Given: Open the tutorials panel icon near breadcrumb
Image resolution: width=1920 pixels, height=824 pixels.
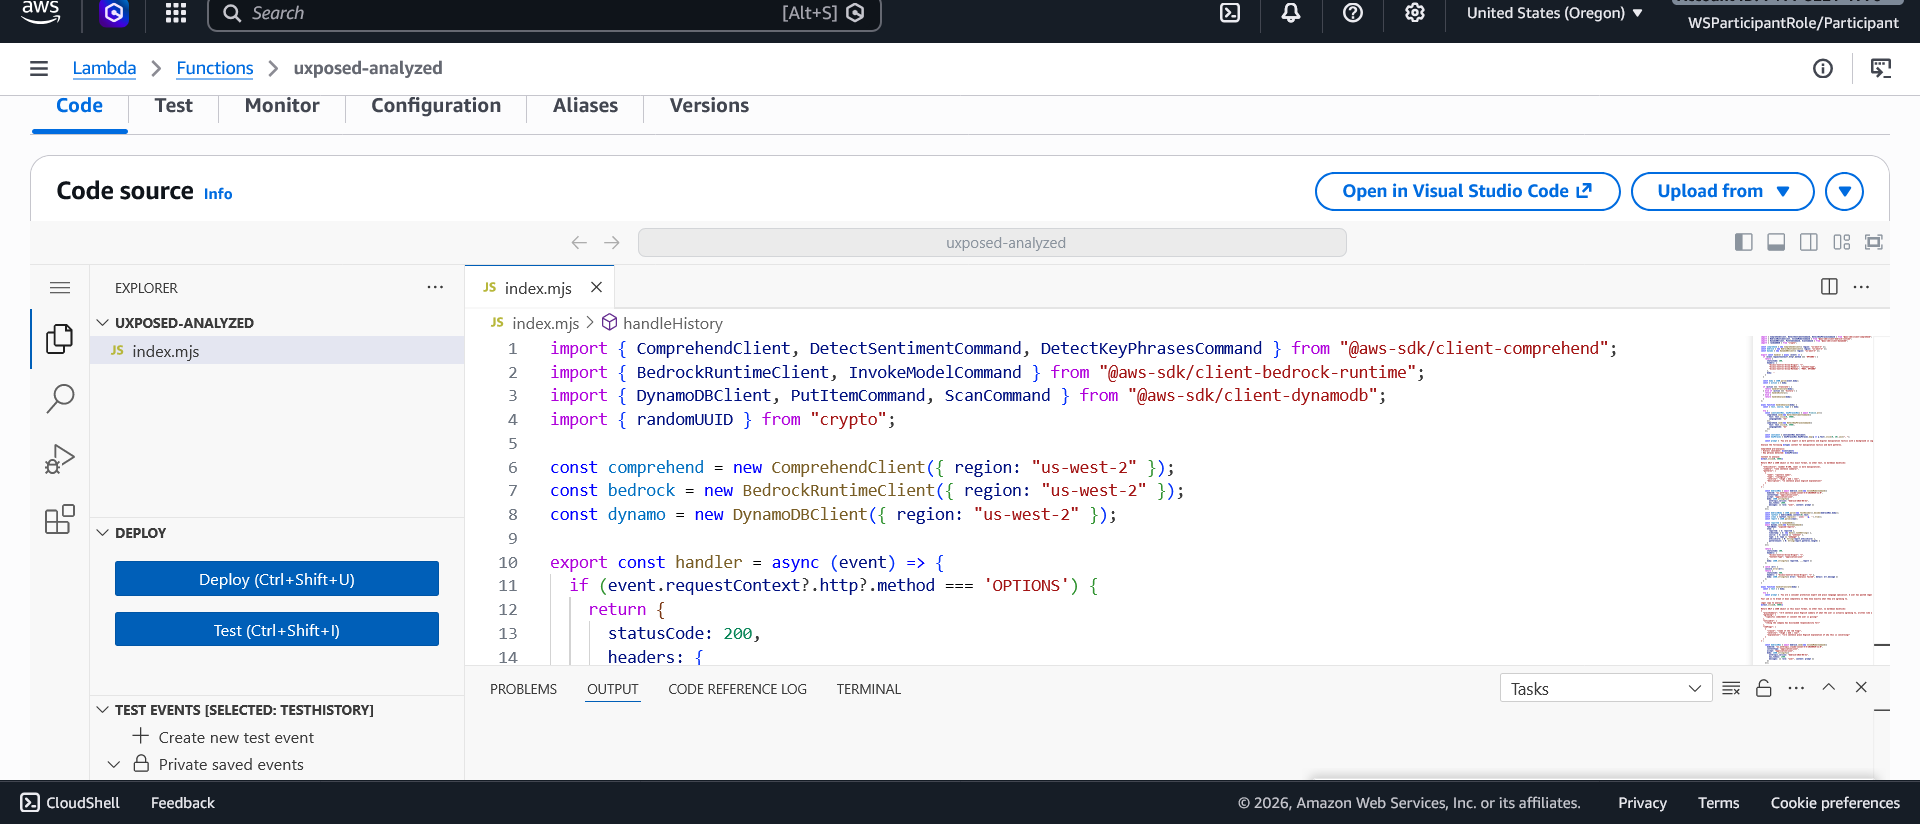Looking at the screenshot, I should click(1881, 68).
